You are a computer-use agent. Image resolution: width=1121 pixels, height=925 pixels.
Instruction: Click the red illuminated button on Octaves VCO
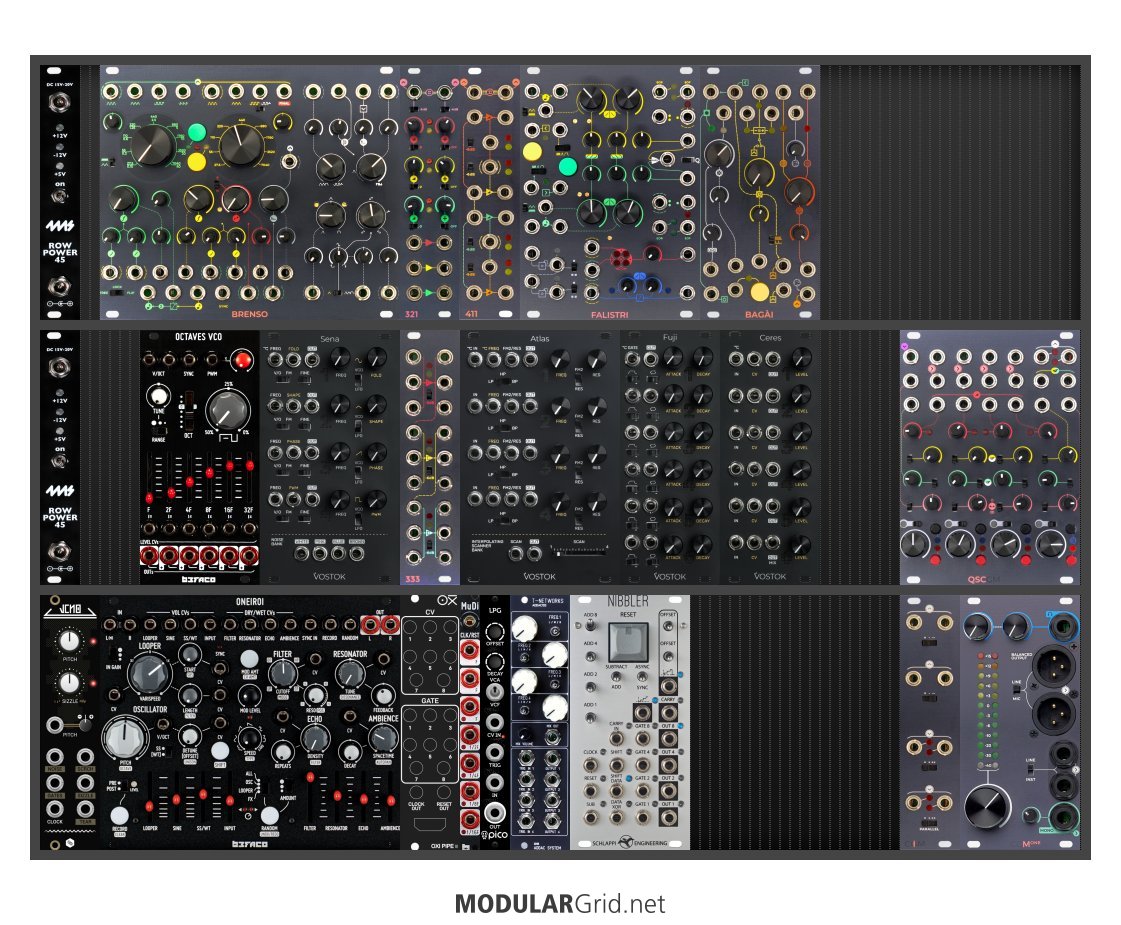242,360
